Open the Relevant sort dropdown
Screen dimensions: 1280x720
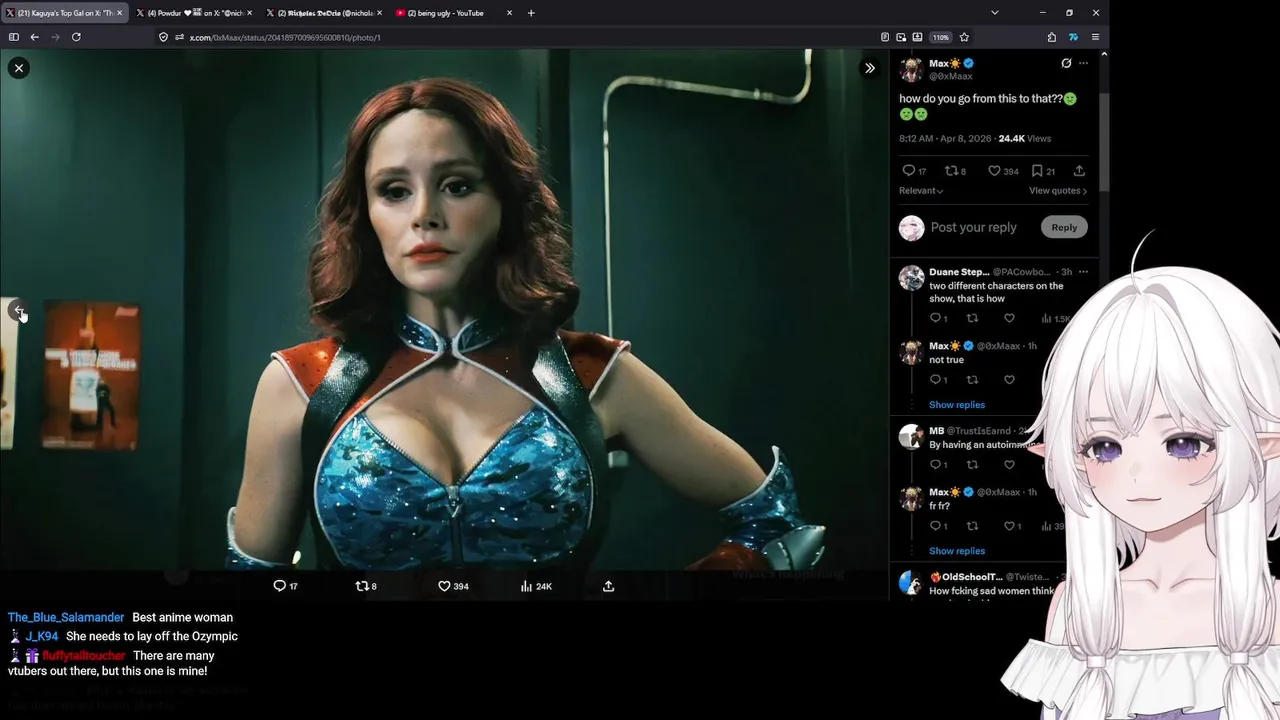(x=921, y=190)
